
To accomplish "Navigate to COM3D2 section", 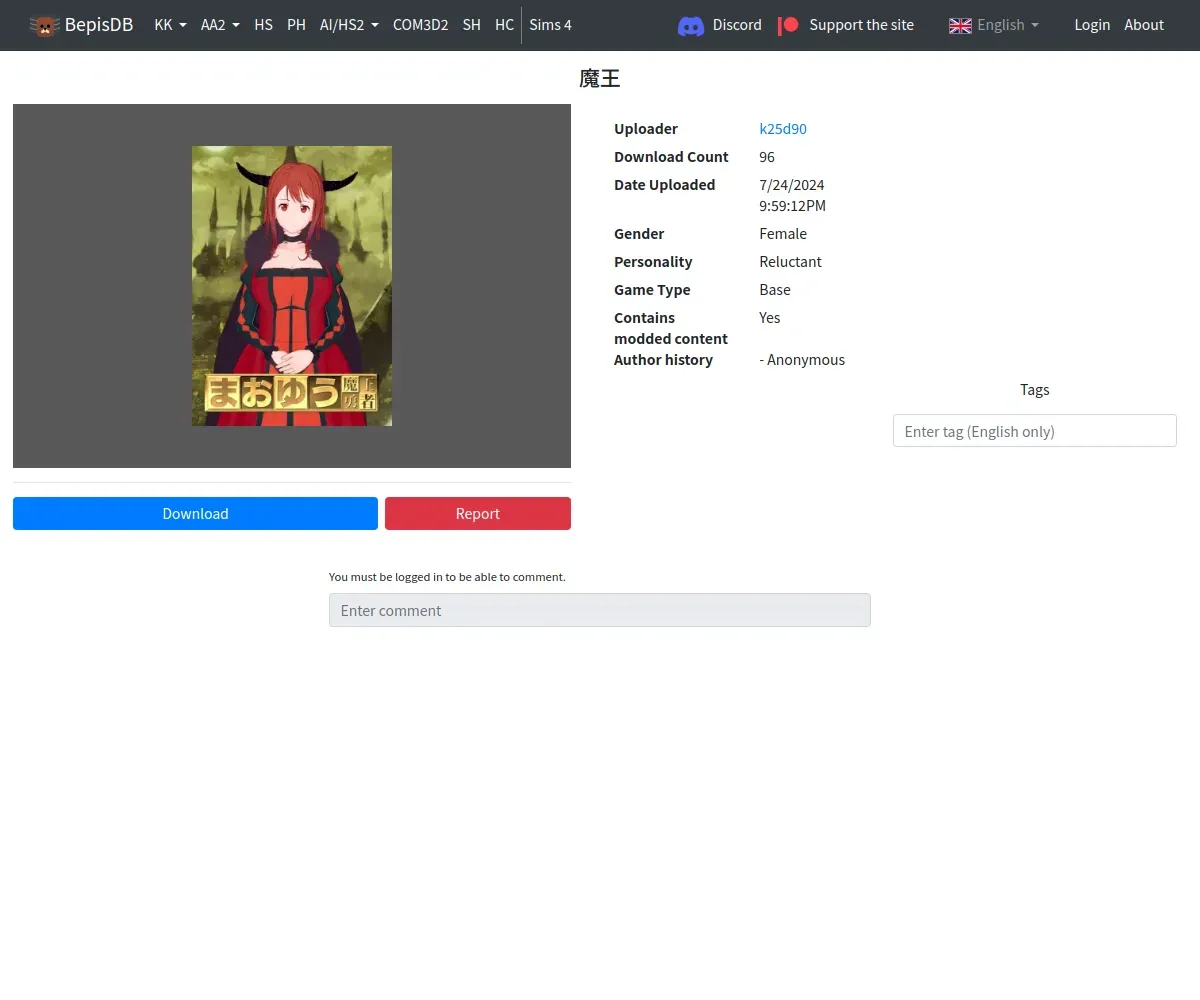I will [x=421, y=25].
